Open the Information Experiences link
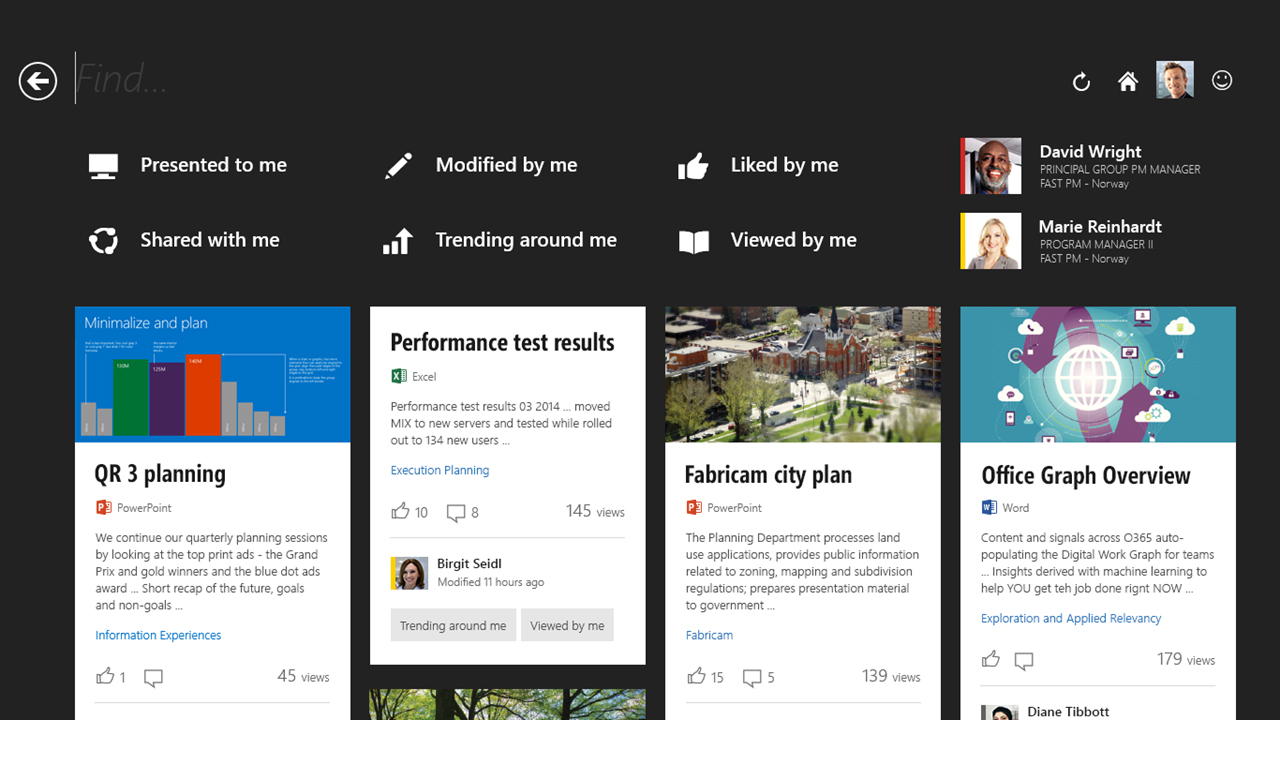This screenshot has width=1280, height=768. pos(158,635)
